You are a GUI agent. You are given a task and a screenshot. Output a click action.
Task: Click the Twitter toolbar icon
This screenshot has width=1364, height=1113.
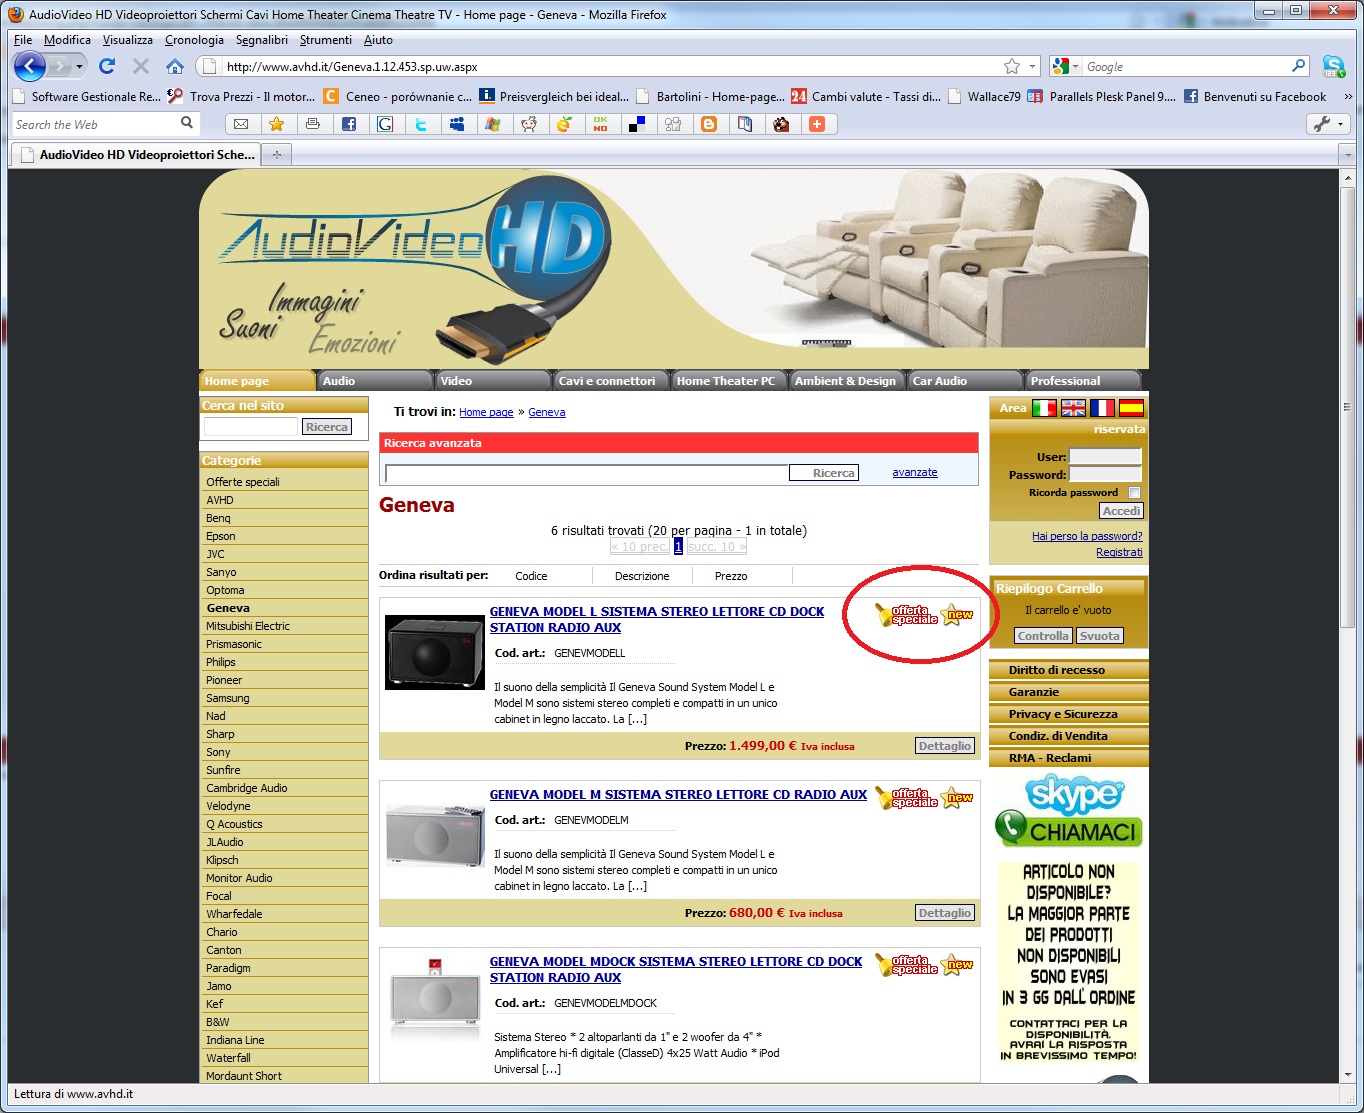pyautogui.click(x=421, y=124)
